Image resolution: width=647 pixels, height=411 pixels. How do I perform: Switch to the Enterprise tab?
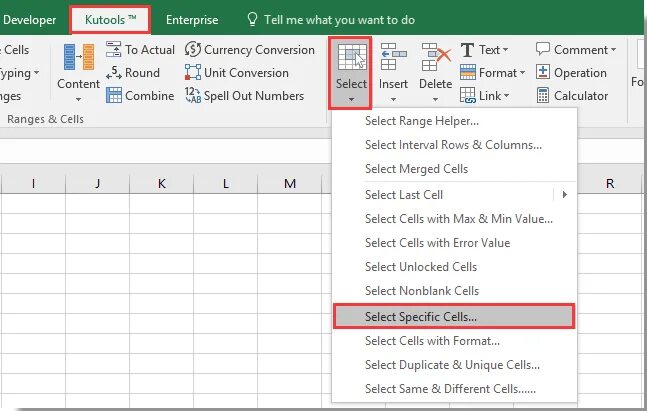192,20
